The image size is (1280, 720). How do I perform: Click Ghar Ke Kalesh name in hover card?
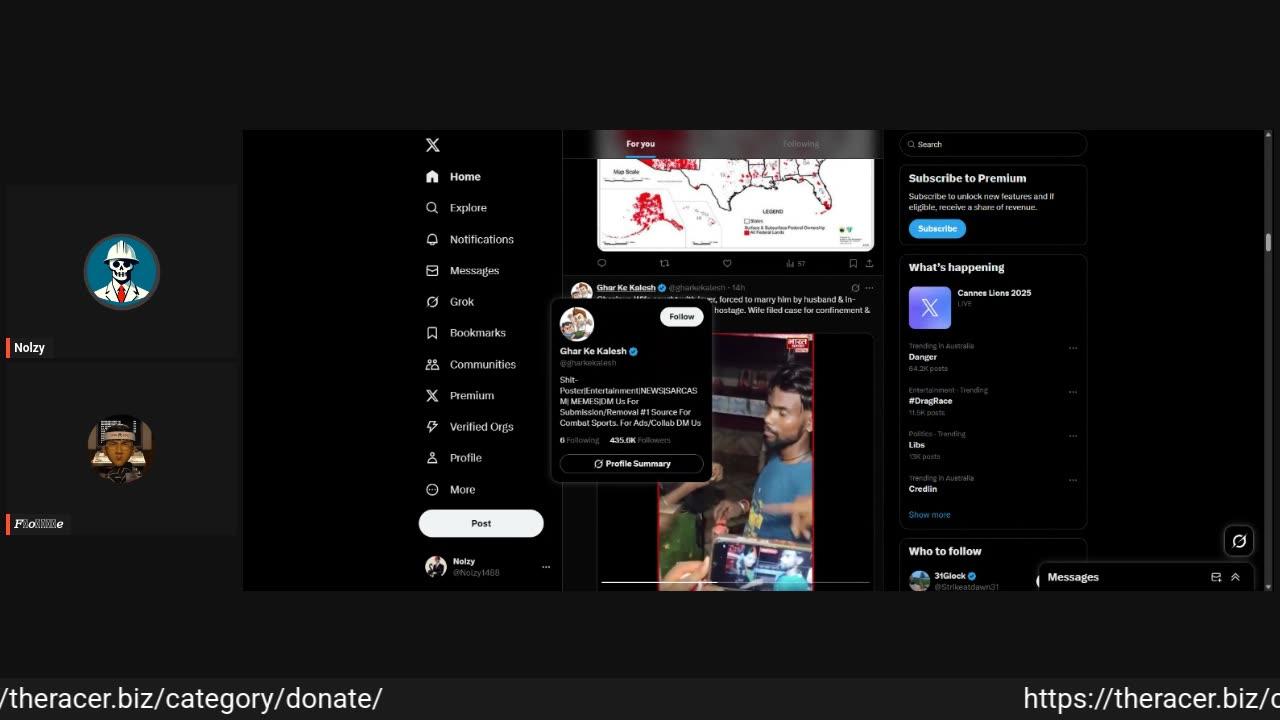[593, 351]
